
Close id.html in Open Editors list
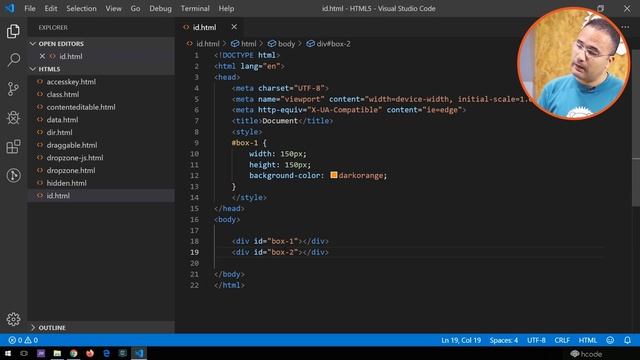point(42,56)
